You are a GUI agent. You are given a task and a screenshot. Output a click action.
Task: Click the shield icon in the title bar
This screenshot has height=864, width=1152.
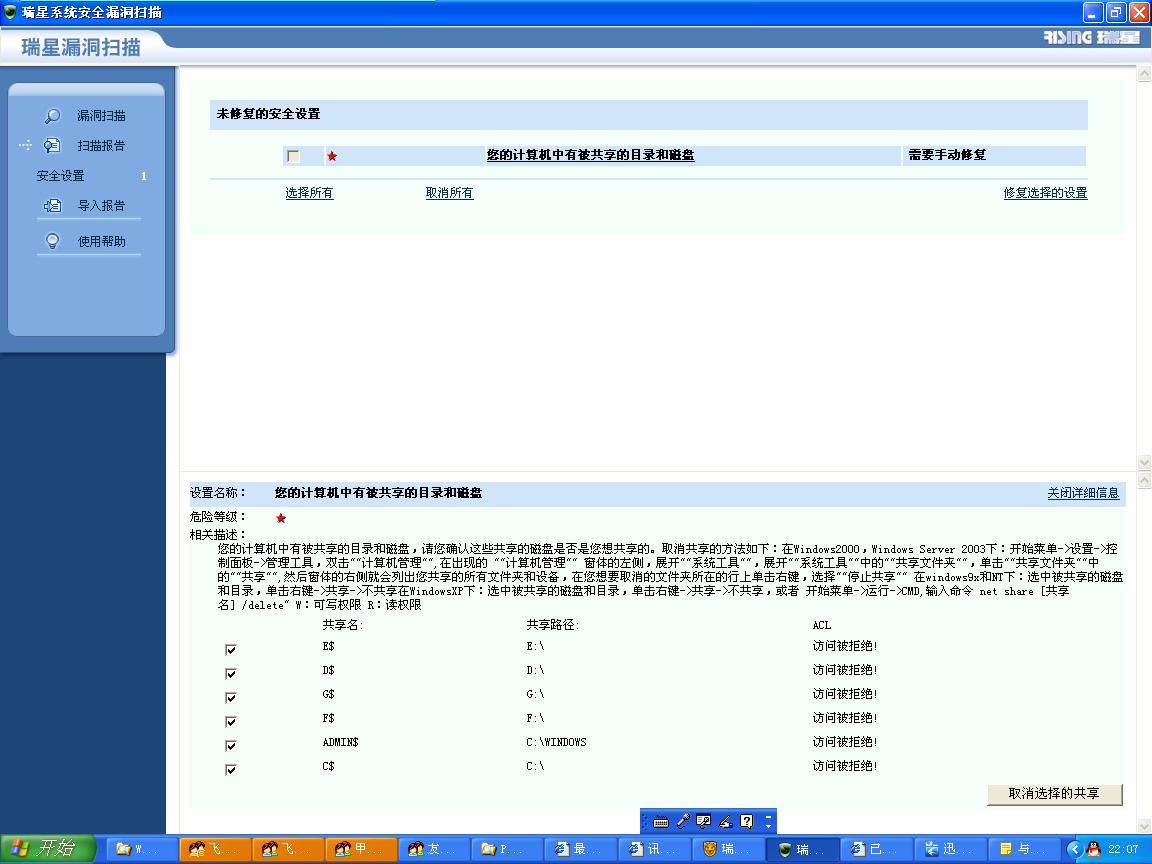coord(10,12)
